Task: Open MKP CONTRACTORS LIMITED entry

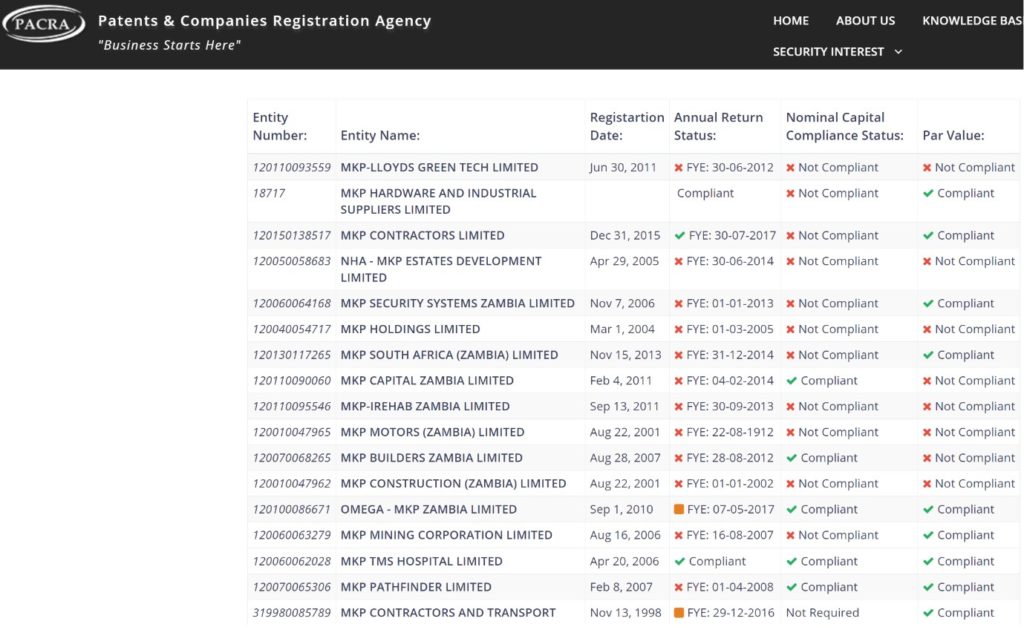Action: point(423,235)
